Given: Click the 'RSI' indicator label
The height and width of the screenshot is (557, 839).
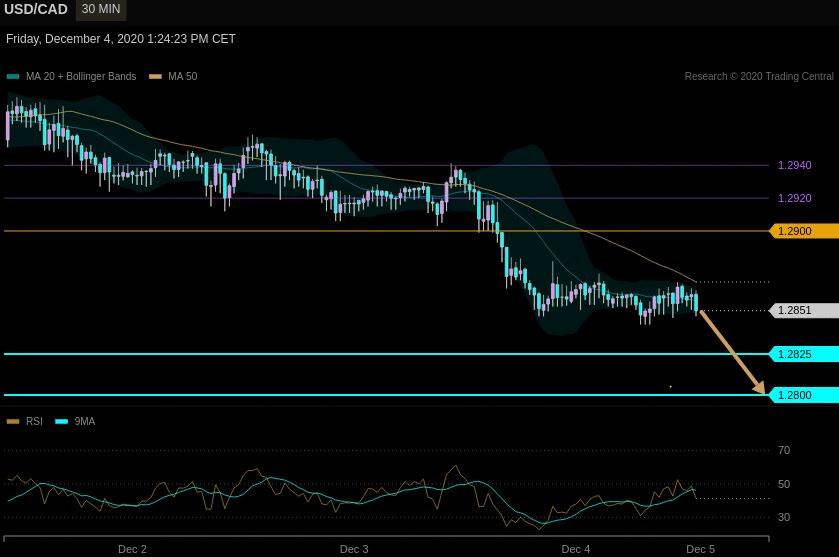Looking at the screenshot, I should 34,422.
